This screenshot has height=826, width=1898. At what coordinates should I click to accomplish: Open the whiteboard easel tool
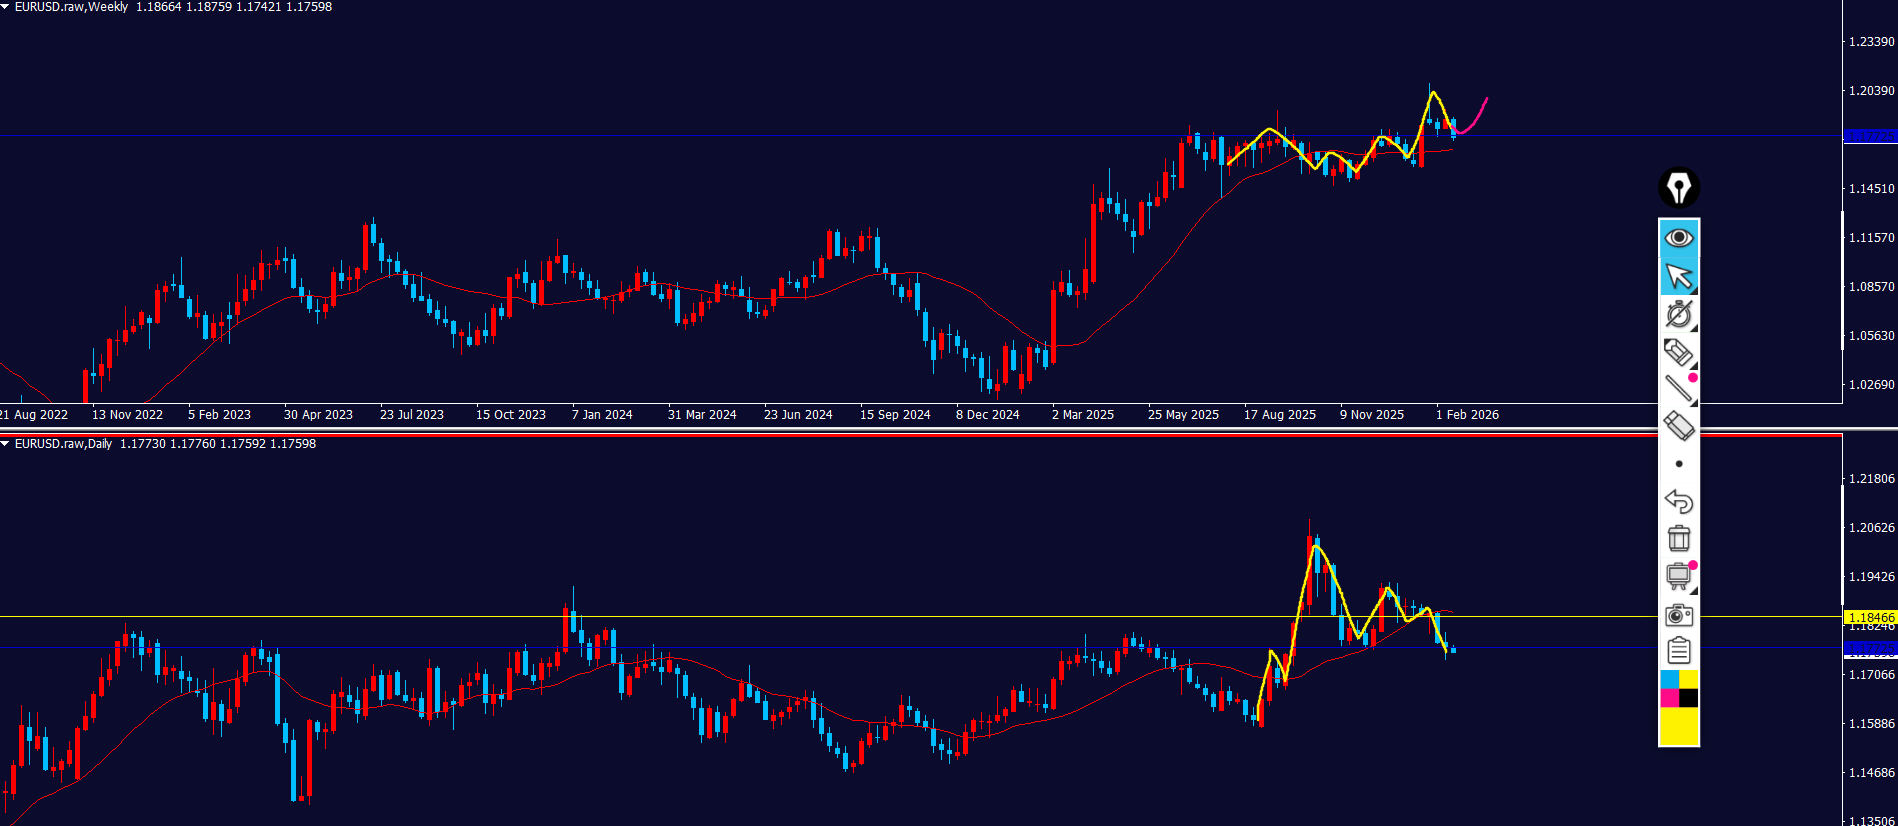click(x=1679, y=577)
